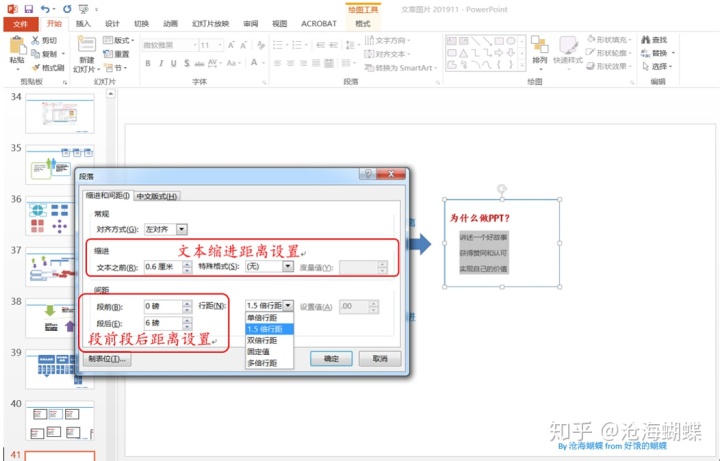The image size is (720, 461).
Task: Open the Design (设计) ribbon tab
Action: click(112, 23)
